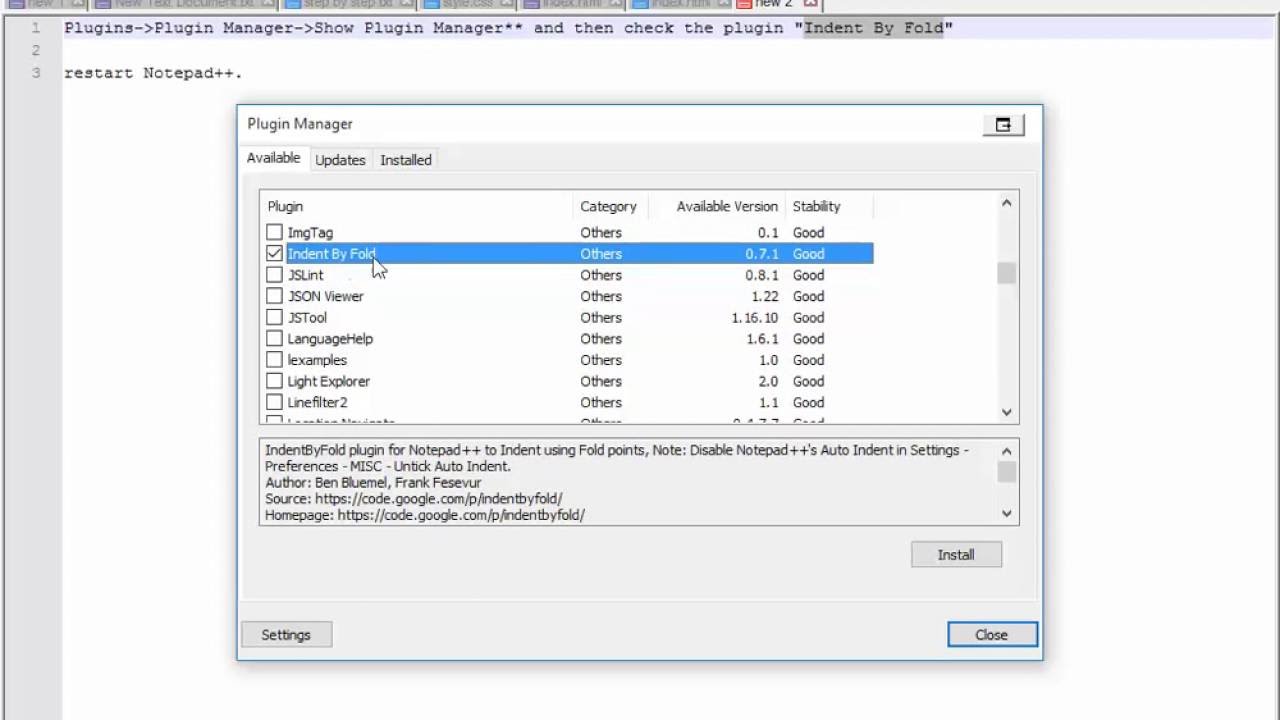
Task: Select the Light Explorer plugin name
Action: [328, 381]
